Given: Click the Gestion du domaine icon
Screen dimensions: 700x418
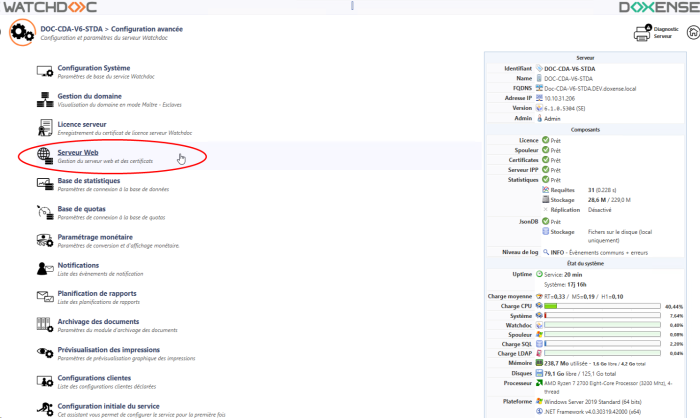Looking at the screenshot, I should click(44, 99).
